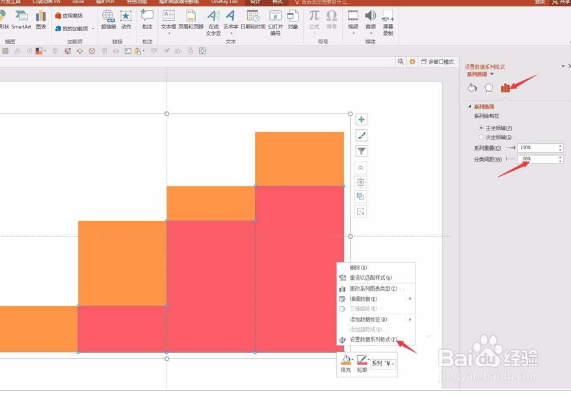Click the color swatch icon in quick toolbar
This screenshot has height=396, width=571.
tap(39, 51)
